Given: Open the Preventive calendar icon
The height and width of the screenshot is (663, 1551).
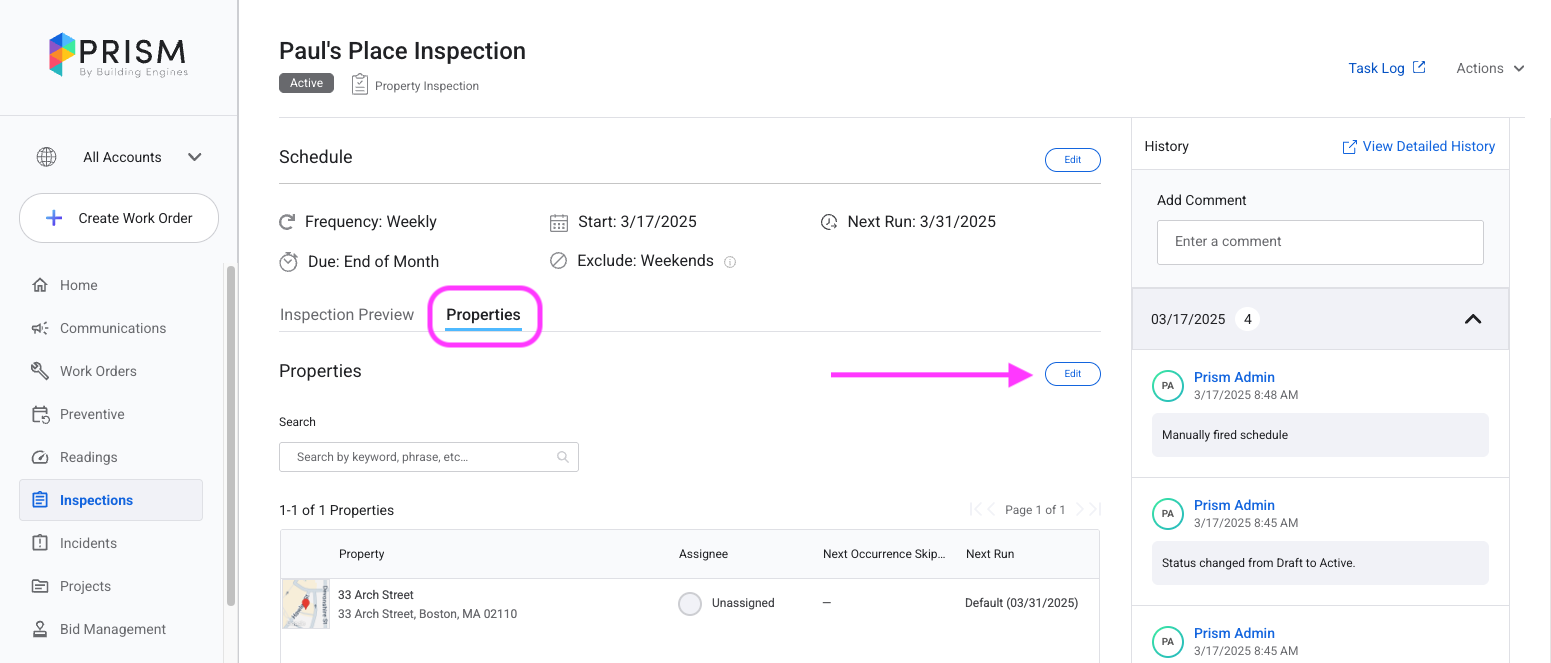Looking at the screenshot, I should [40, 414].
